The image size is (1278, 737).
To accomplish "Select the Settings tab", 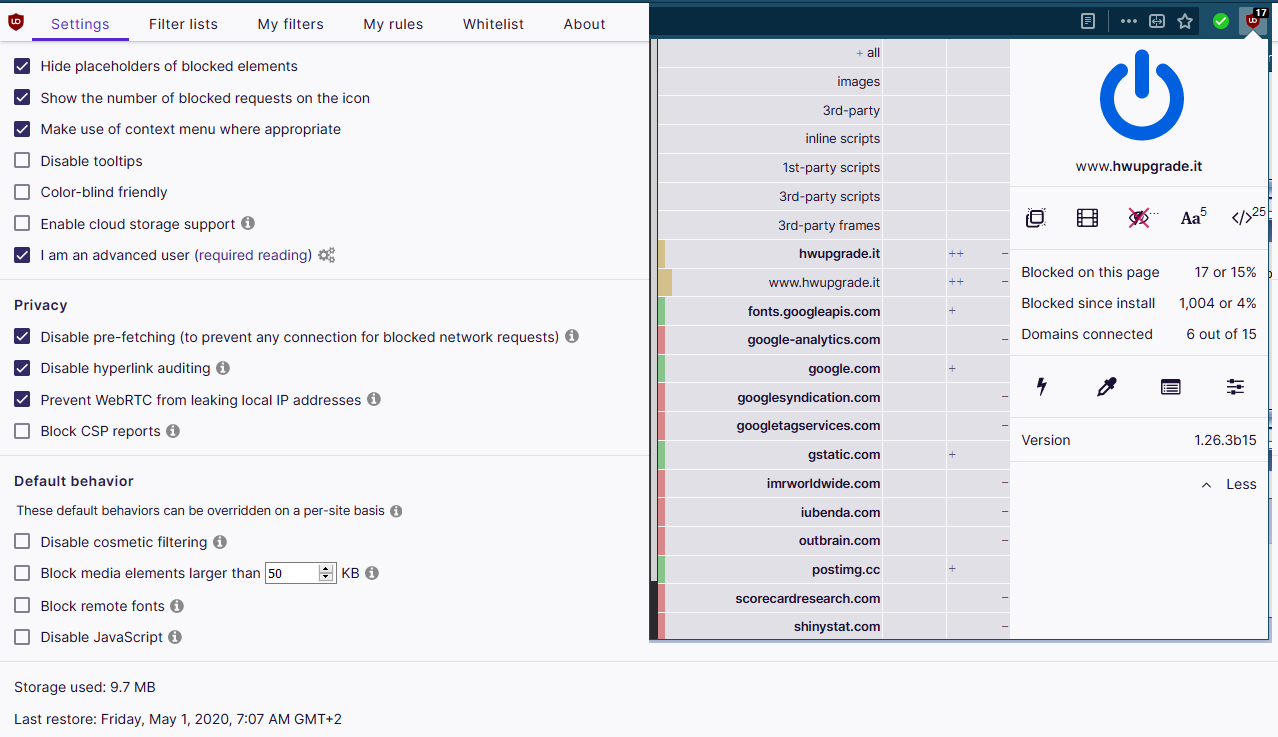I will (x=80, y=24).
